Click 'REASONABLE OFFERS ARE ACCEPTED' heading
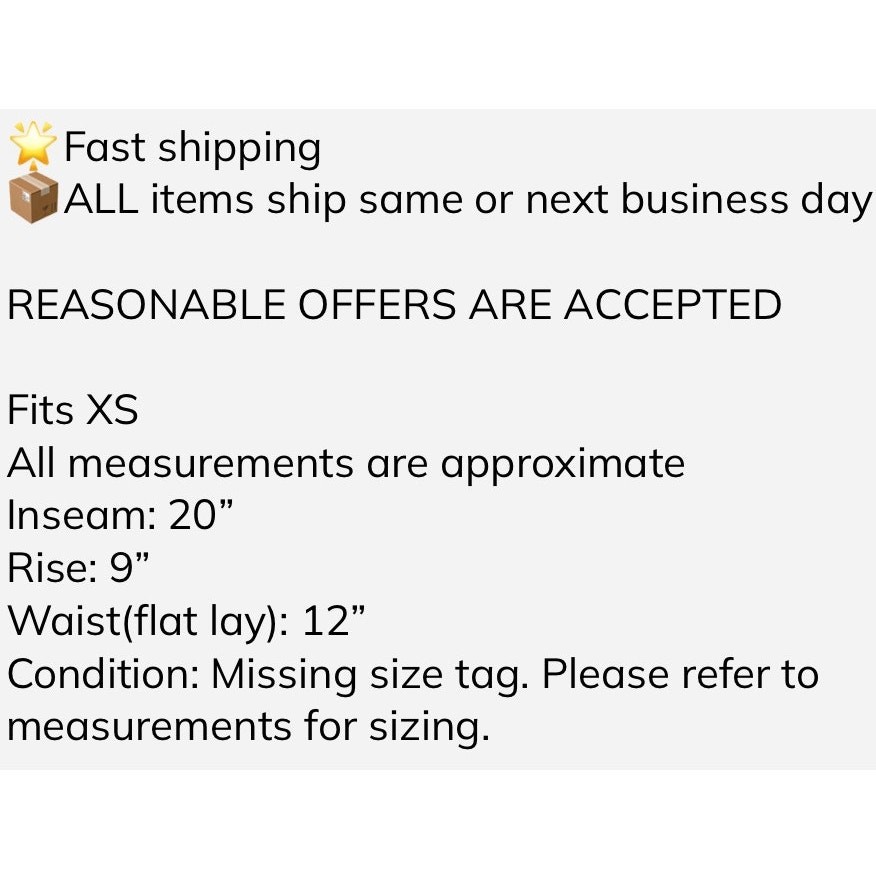876x876 pixels. 394,305
